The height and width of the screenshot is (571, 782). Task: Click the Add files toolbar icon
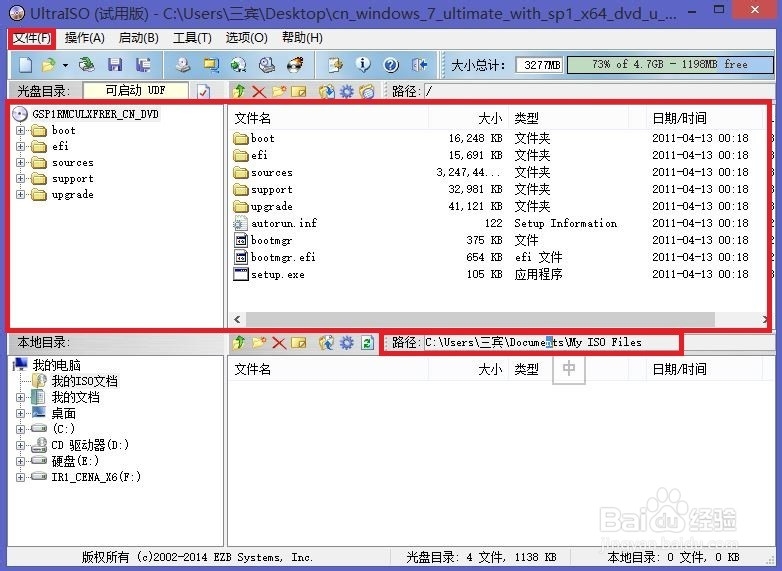click(x=336, y=65)
